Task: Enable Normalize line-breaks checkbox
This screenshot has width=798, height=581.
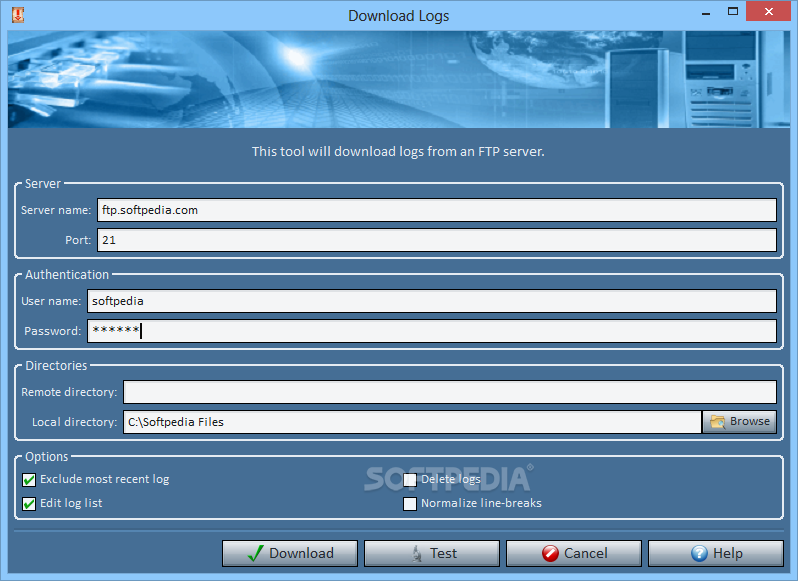Action: (x=410, y=504)
